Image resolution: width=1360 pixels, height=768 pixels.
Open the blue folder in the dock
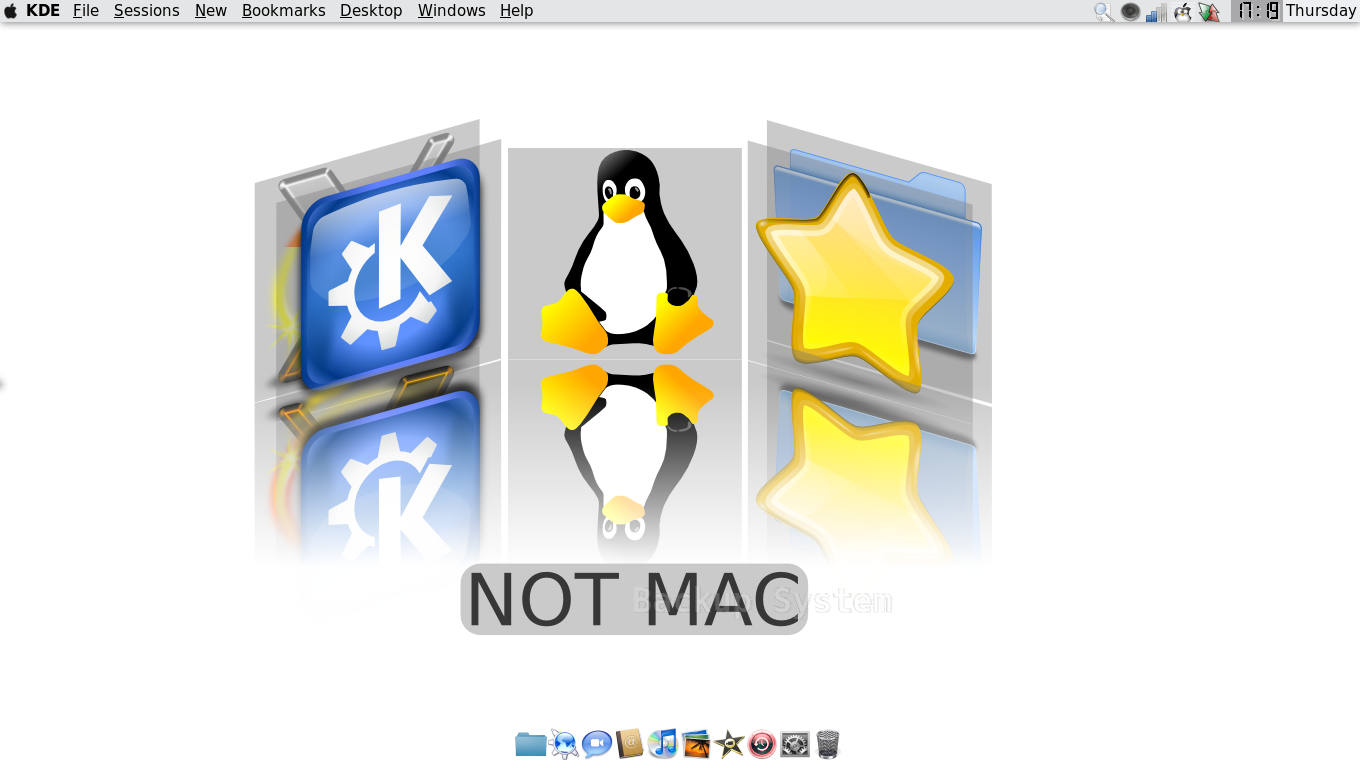point(531,744)
